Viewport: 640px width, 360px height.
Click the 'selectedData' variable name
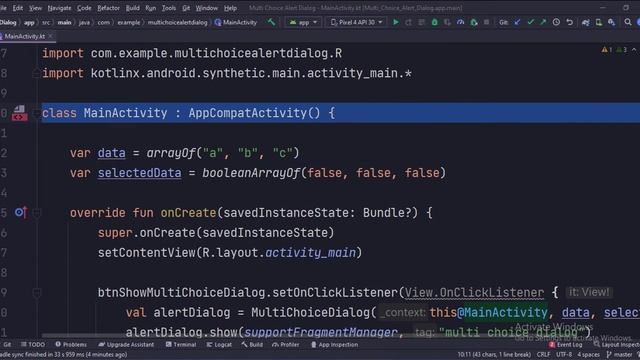point(139,173)
